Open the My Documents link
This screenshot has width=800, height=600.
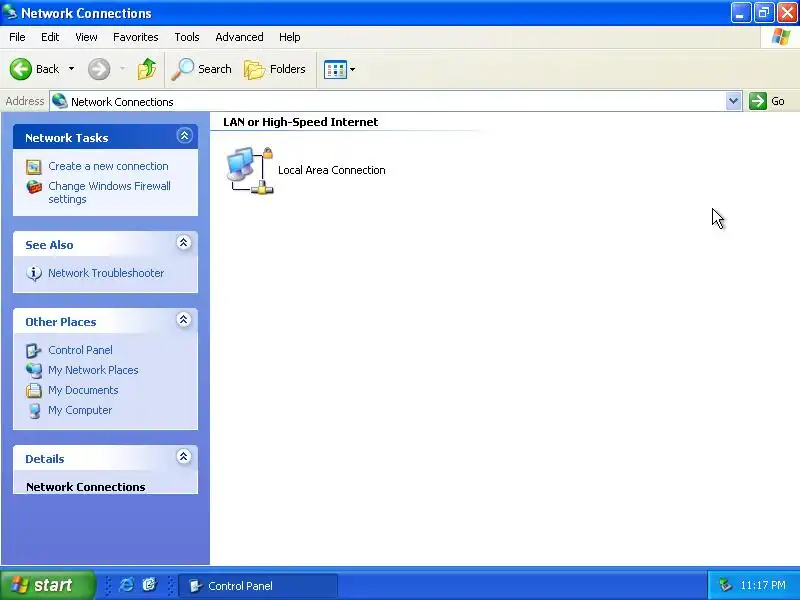(x=83, y=390)
